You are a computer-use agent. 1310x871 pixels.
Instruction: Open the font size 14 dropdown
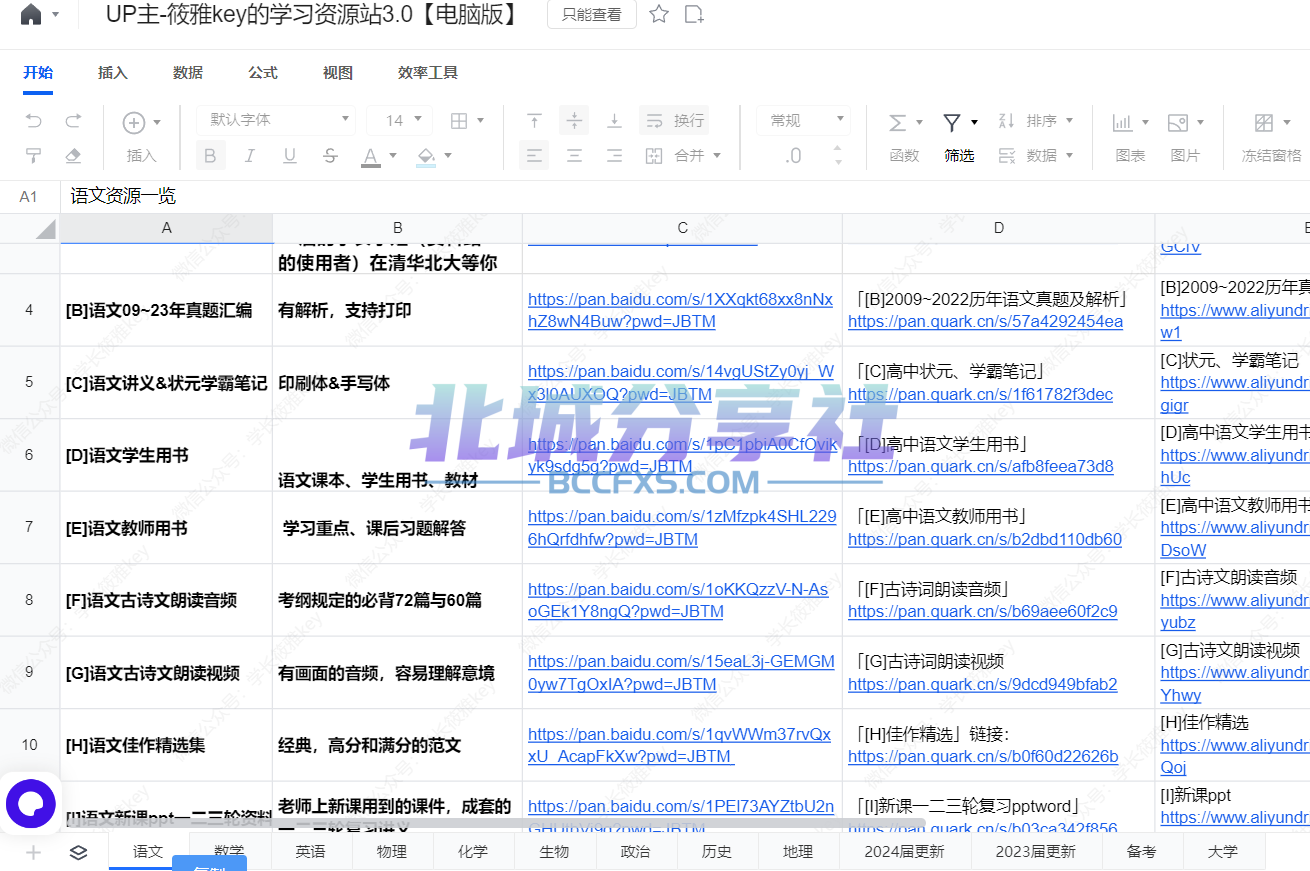pos(399,121)
